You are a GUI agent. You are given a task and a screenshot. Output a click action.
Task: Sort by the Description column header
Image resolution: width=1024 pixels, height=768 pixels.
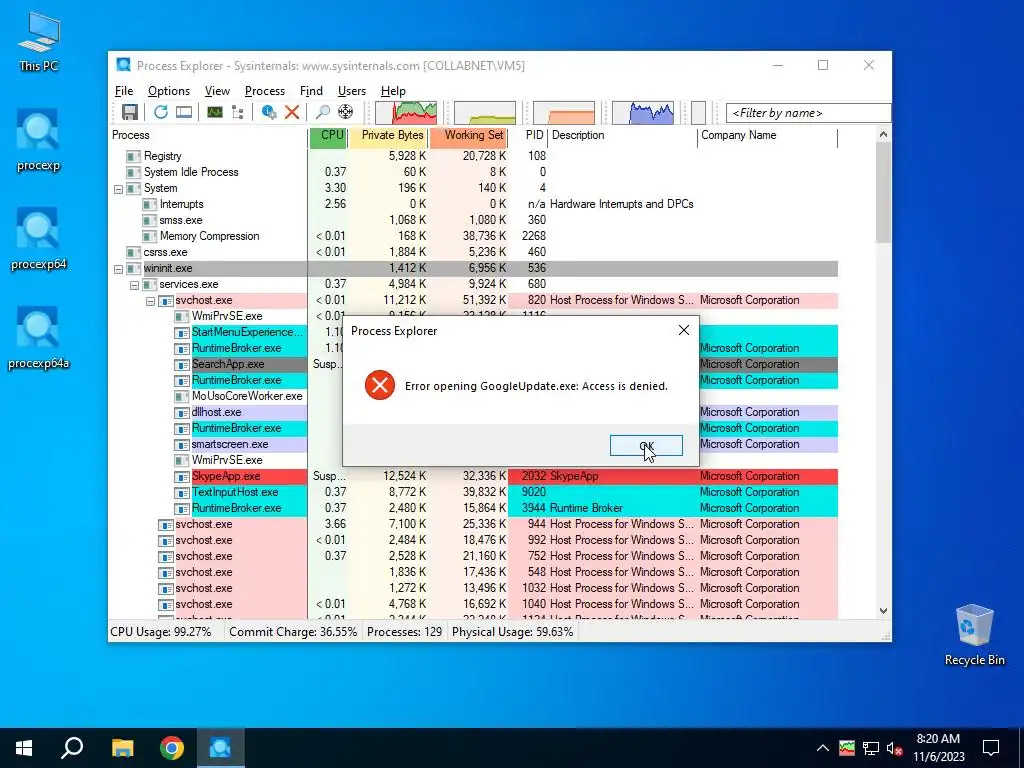click(623, 135)
